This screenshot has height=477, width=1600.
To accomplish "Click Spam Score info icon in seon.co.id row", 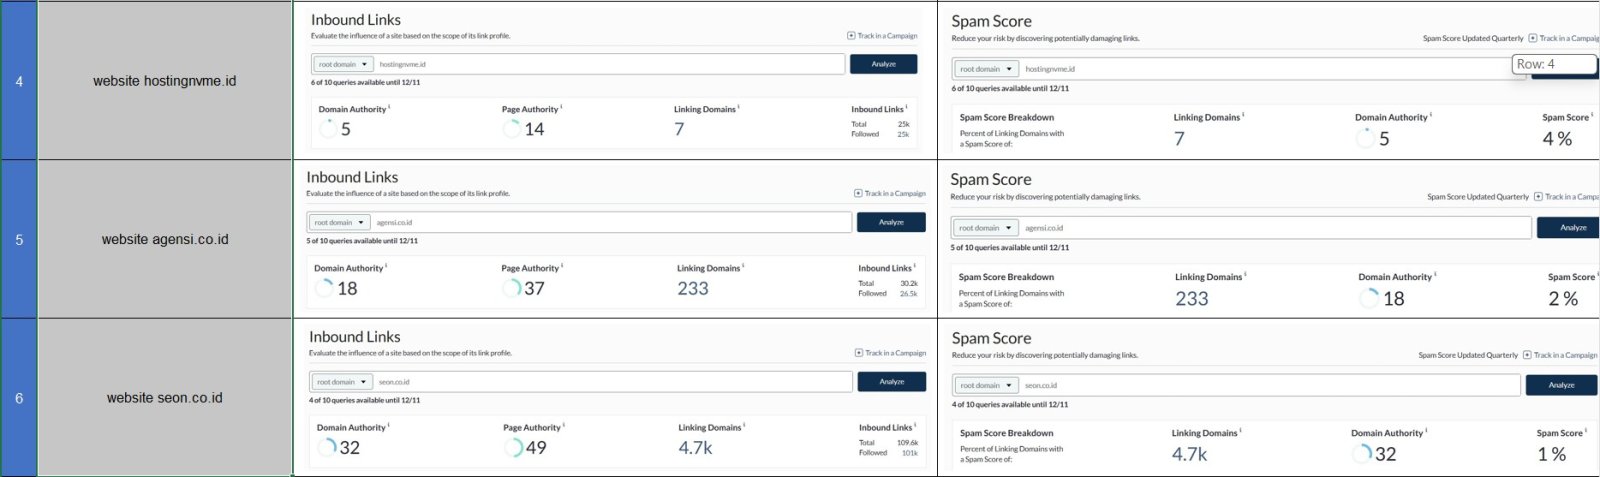I will tap(1587, 431).
